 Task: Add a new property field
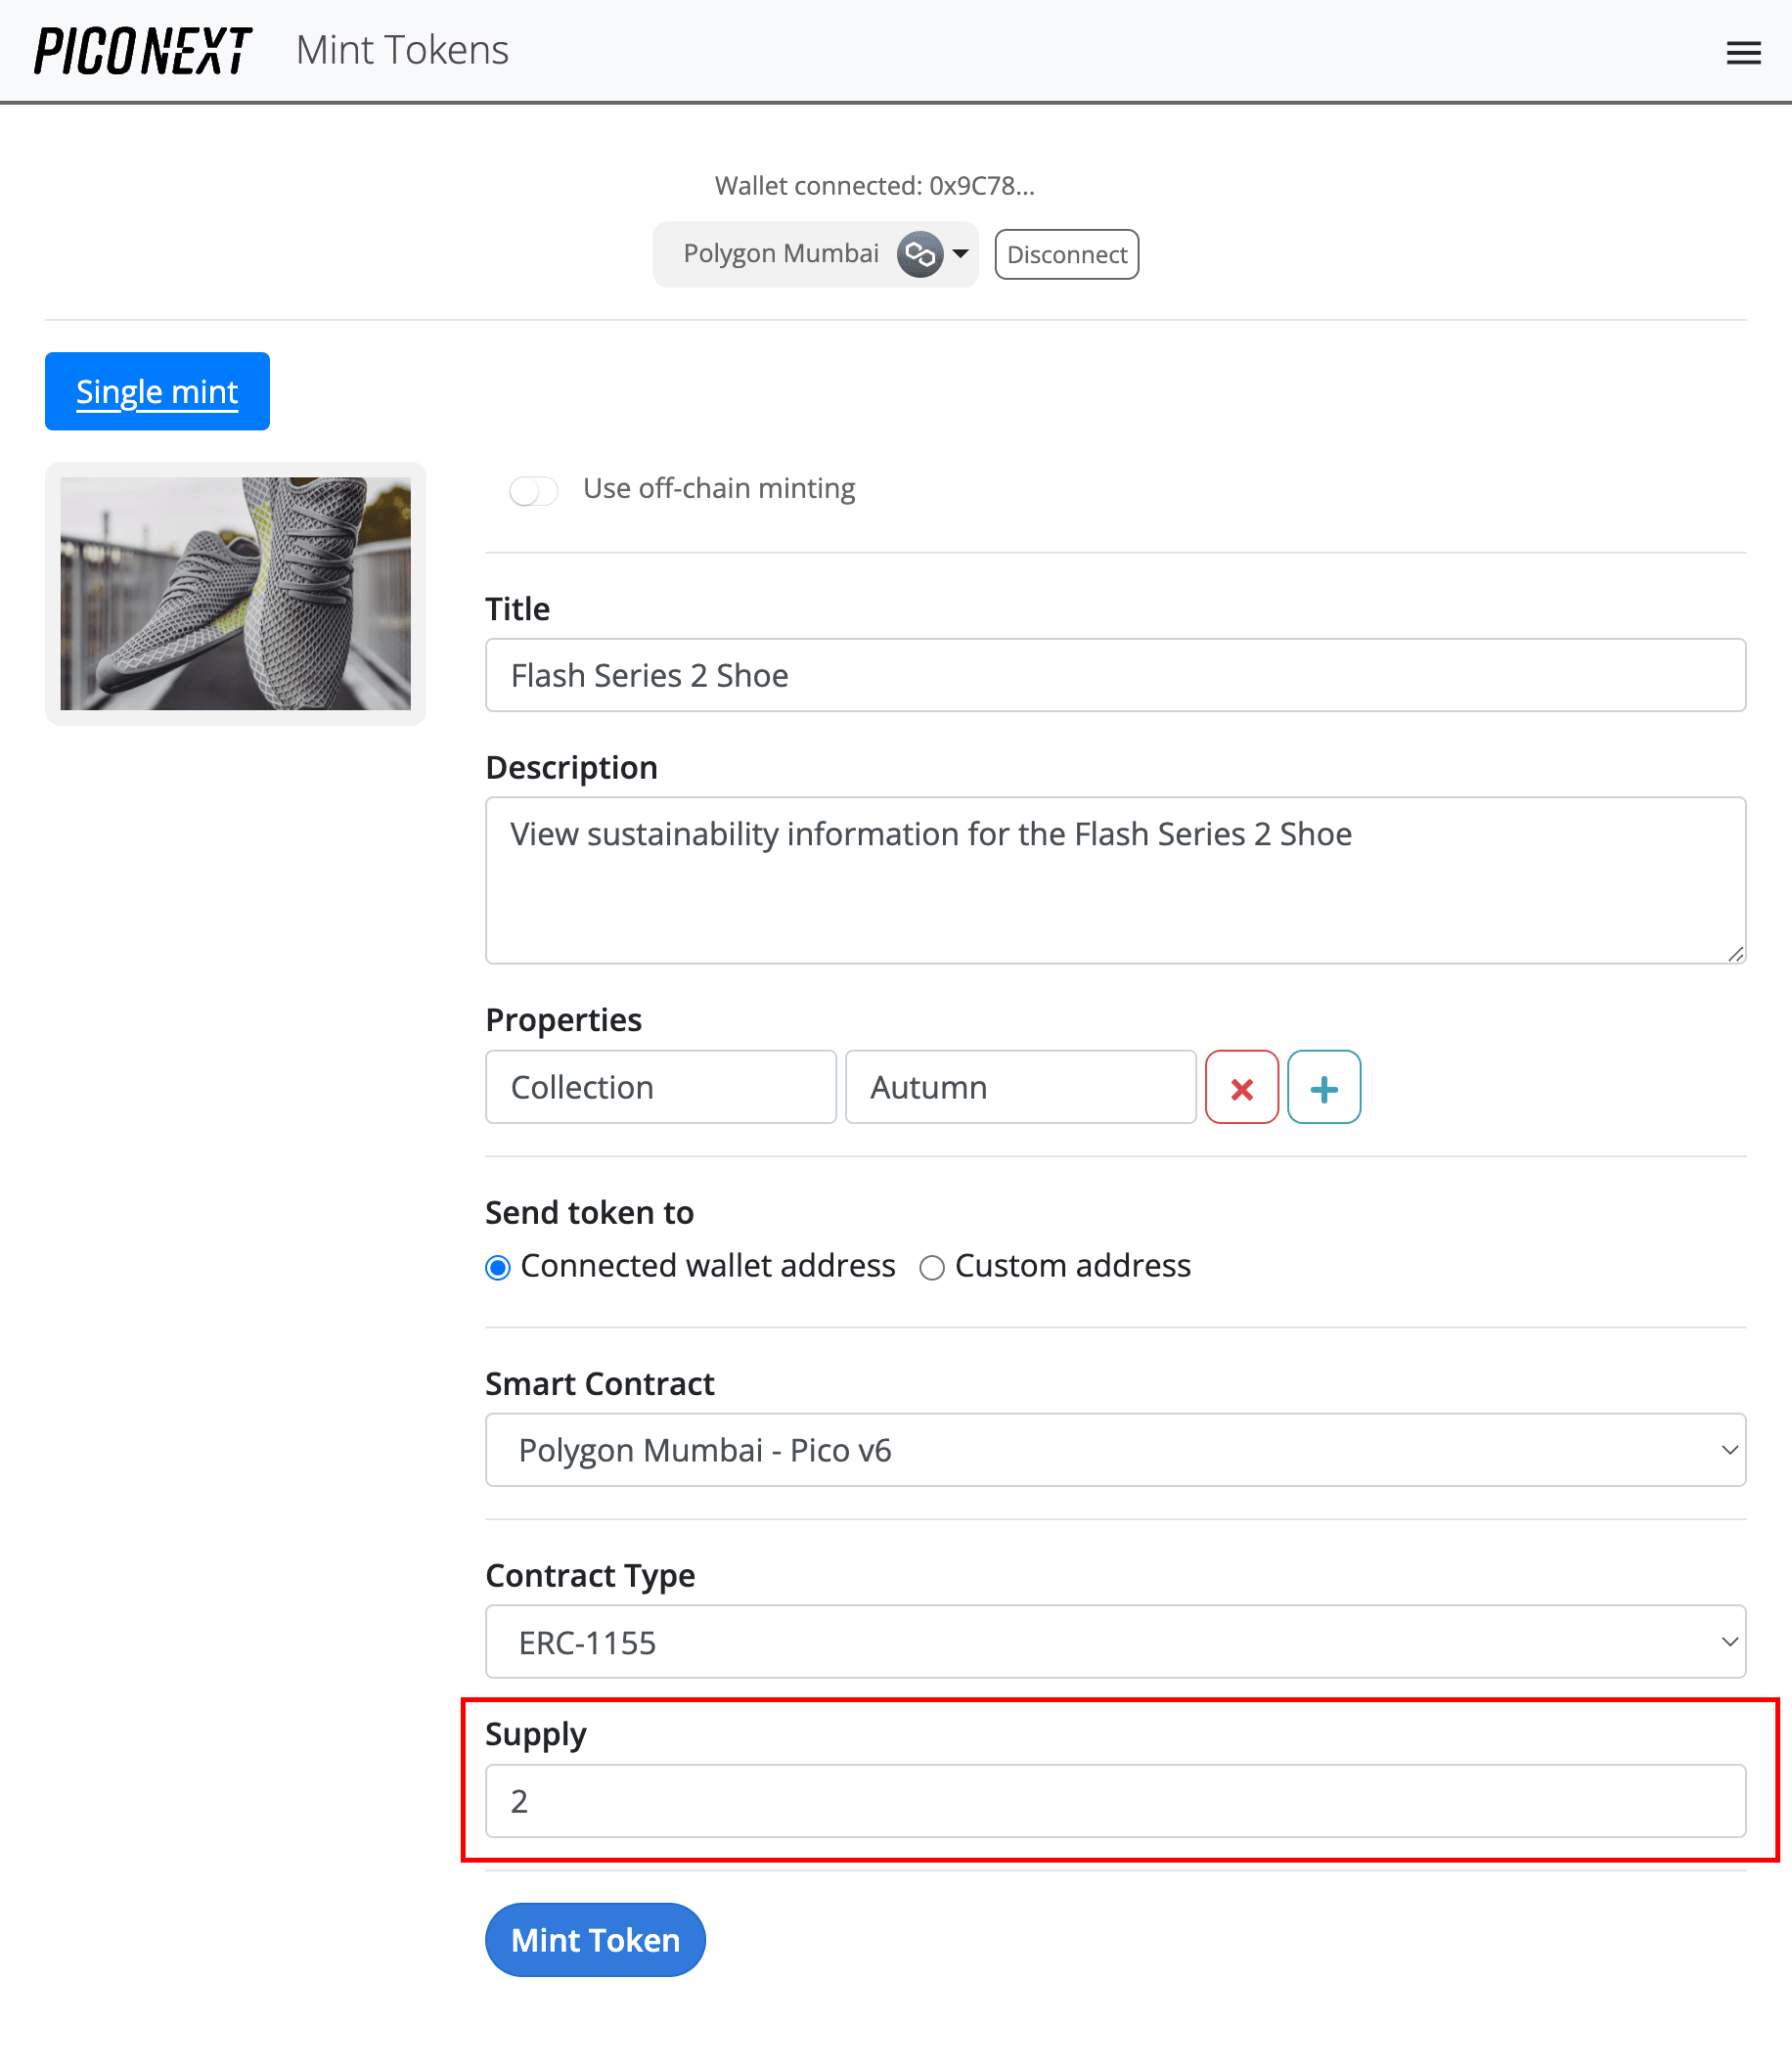tap(1324, 1087)
